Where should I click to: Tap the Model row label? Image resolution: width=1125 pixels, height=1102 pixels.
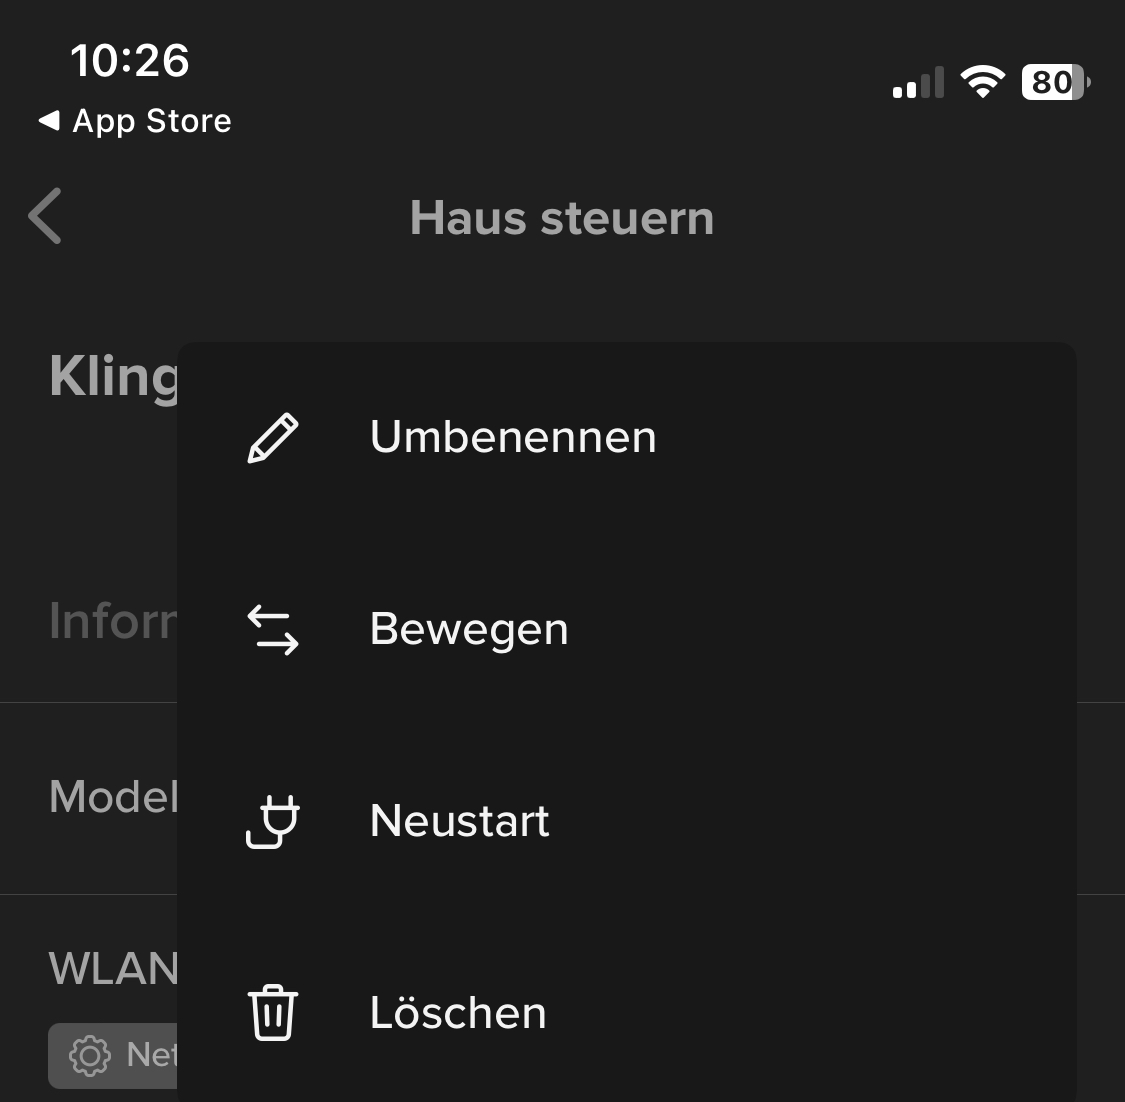coord(113,797)
